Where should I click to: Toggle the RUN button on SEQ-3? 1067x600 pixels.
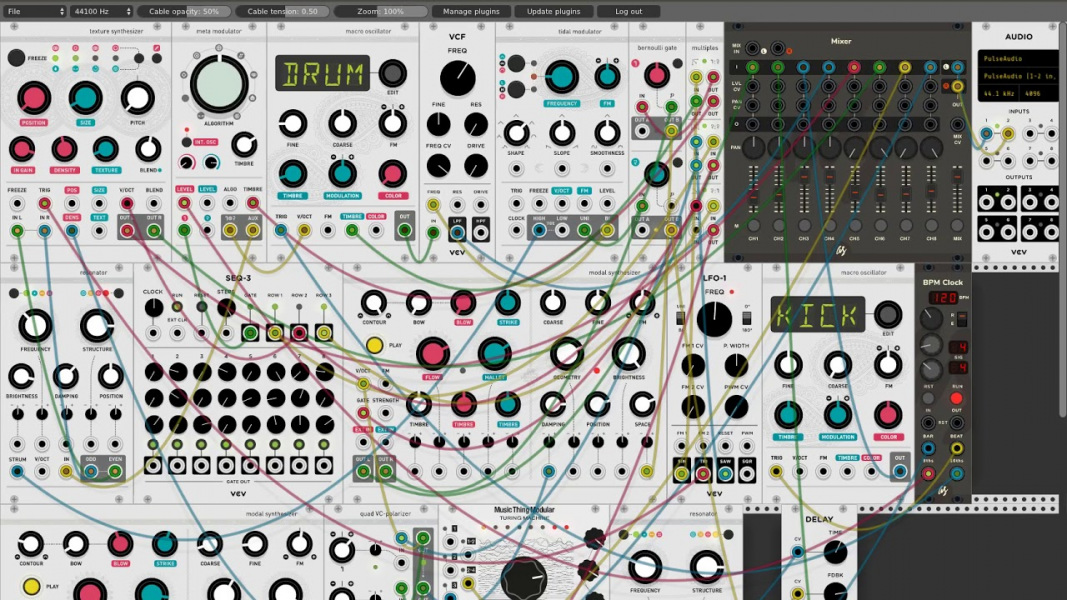(177, 307)
